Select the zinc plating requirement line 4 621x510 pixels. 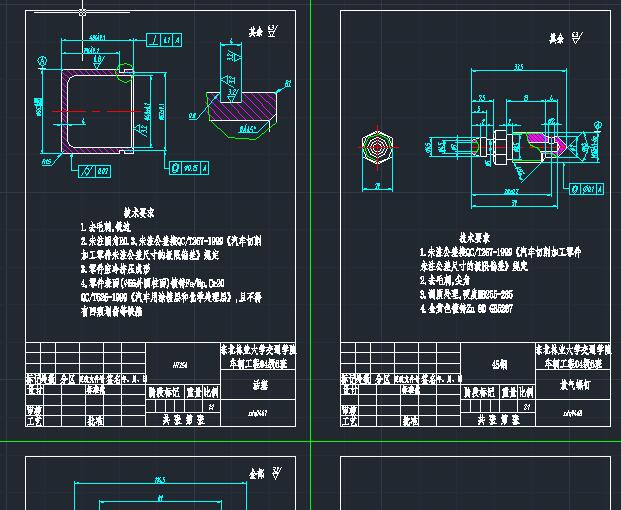click(467, 308)
